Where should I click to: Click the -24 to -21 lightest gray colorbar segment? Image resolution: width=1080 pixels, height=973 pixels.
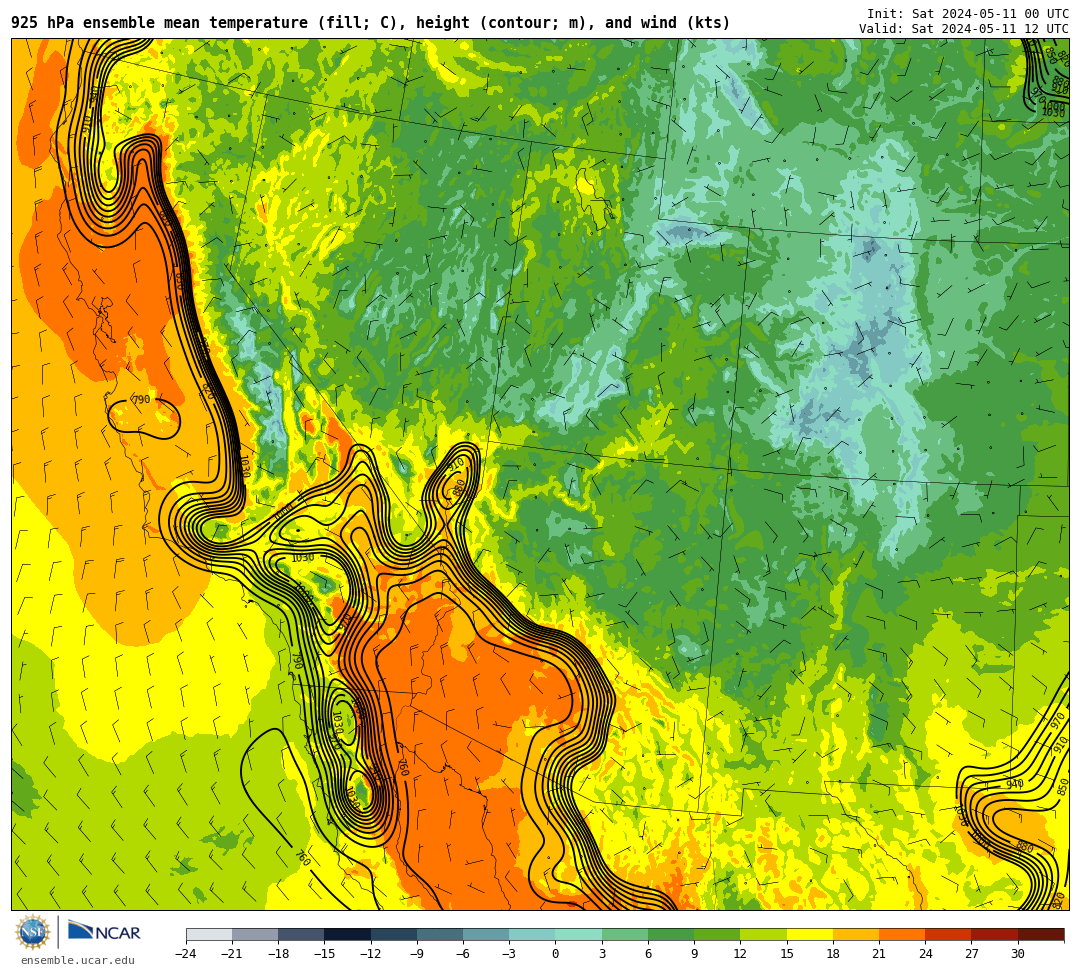pos(209,934)
